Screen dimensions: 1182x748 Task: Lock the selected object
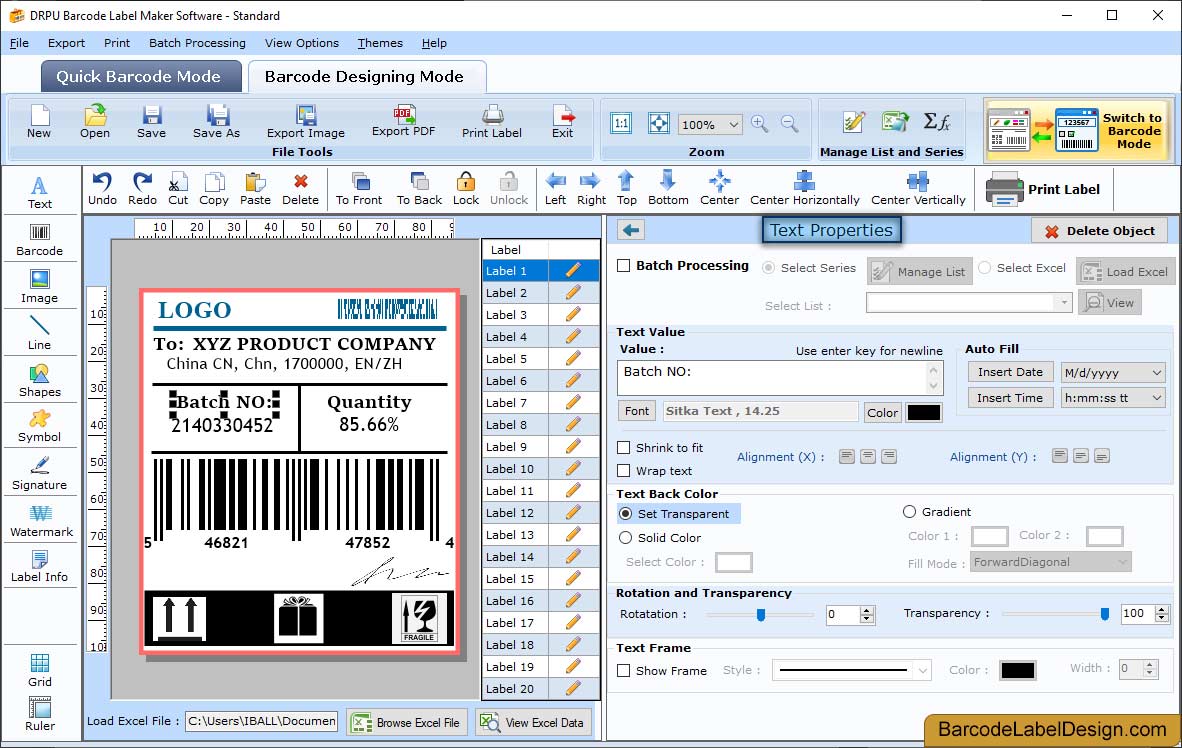point(466,189)
